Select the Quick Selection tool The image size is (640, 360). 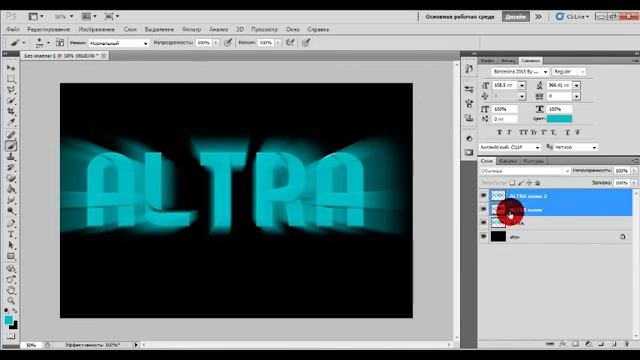tap(11, 100)
